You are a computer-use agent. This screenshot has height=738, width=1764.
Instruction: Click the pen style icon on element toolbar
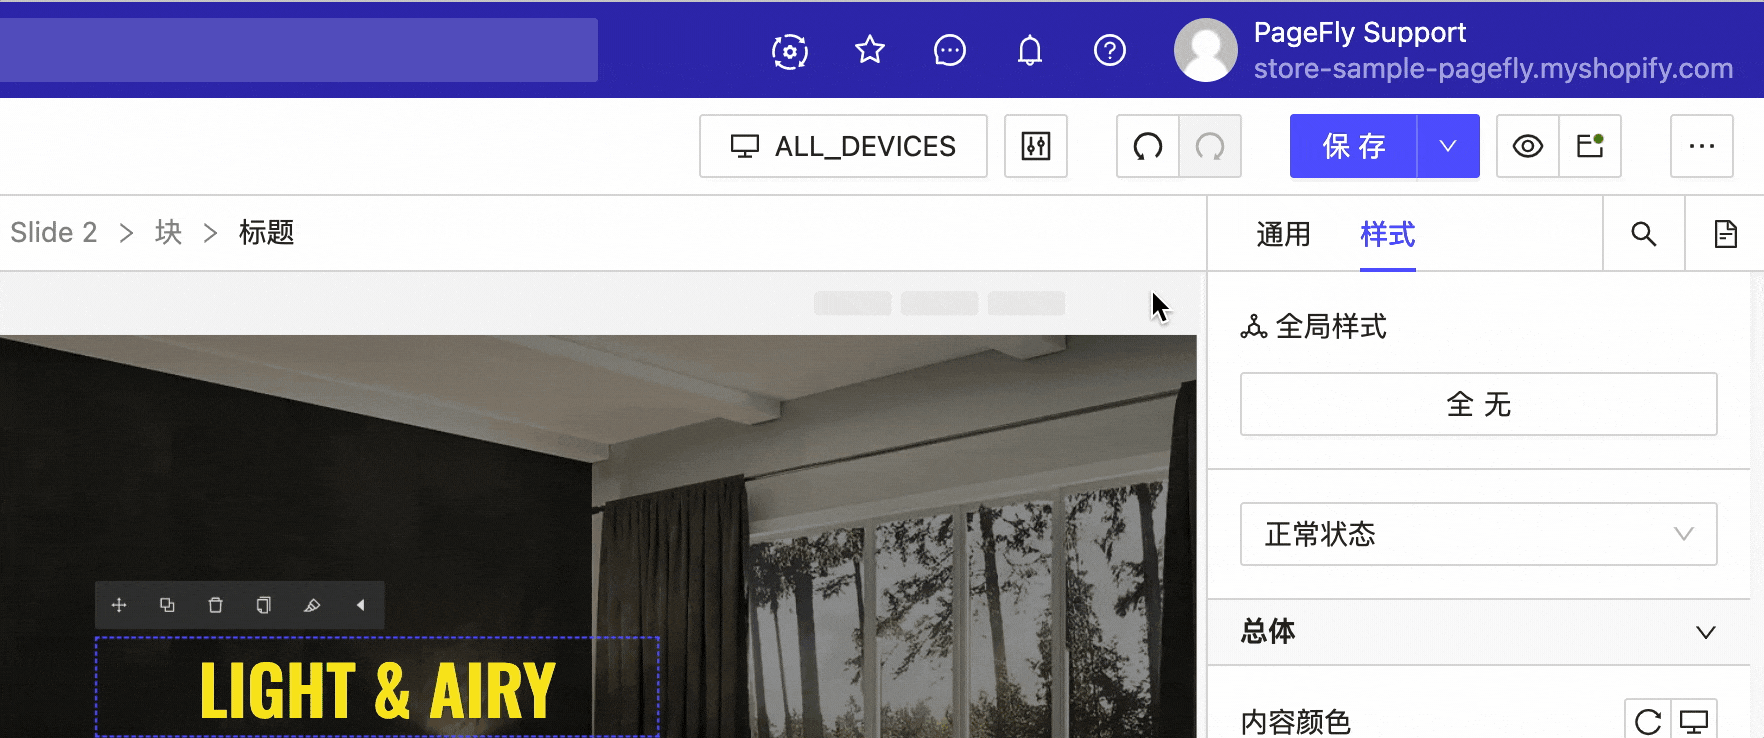point(312,605)
